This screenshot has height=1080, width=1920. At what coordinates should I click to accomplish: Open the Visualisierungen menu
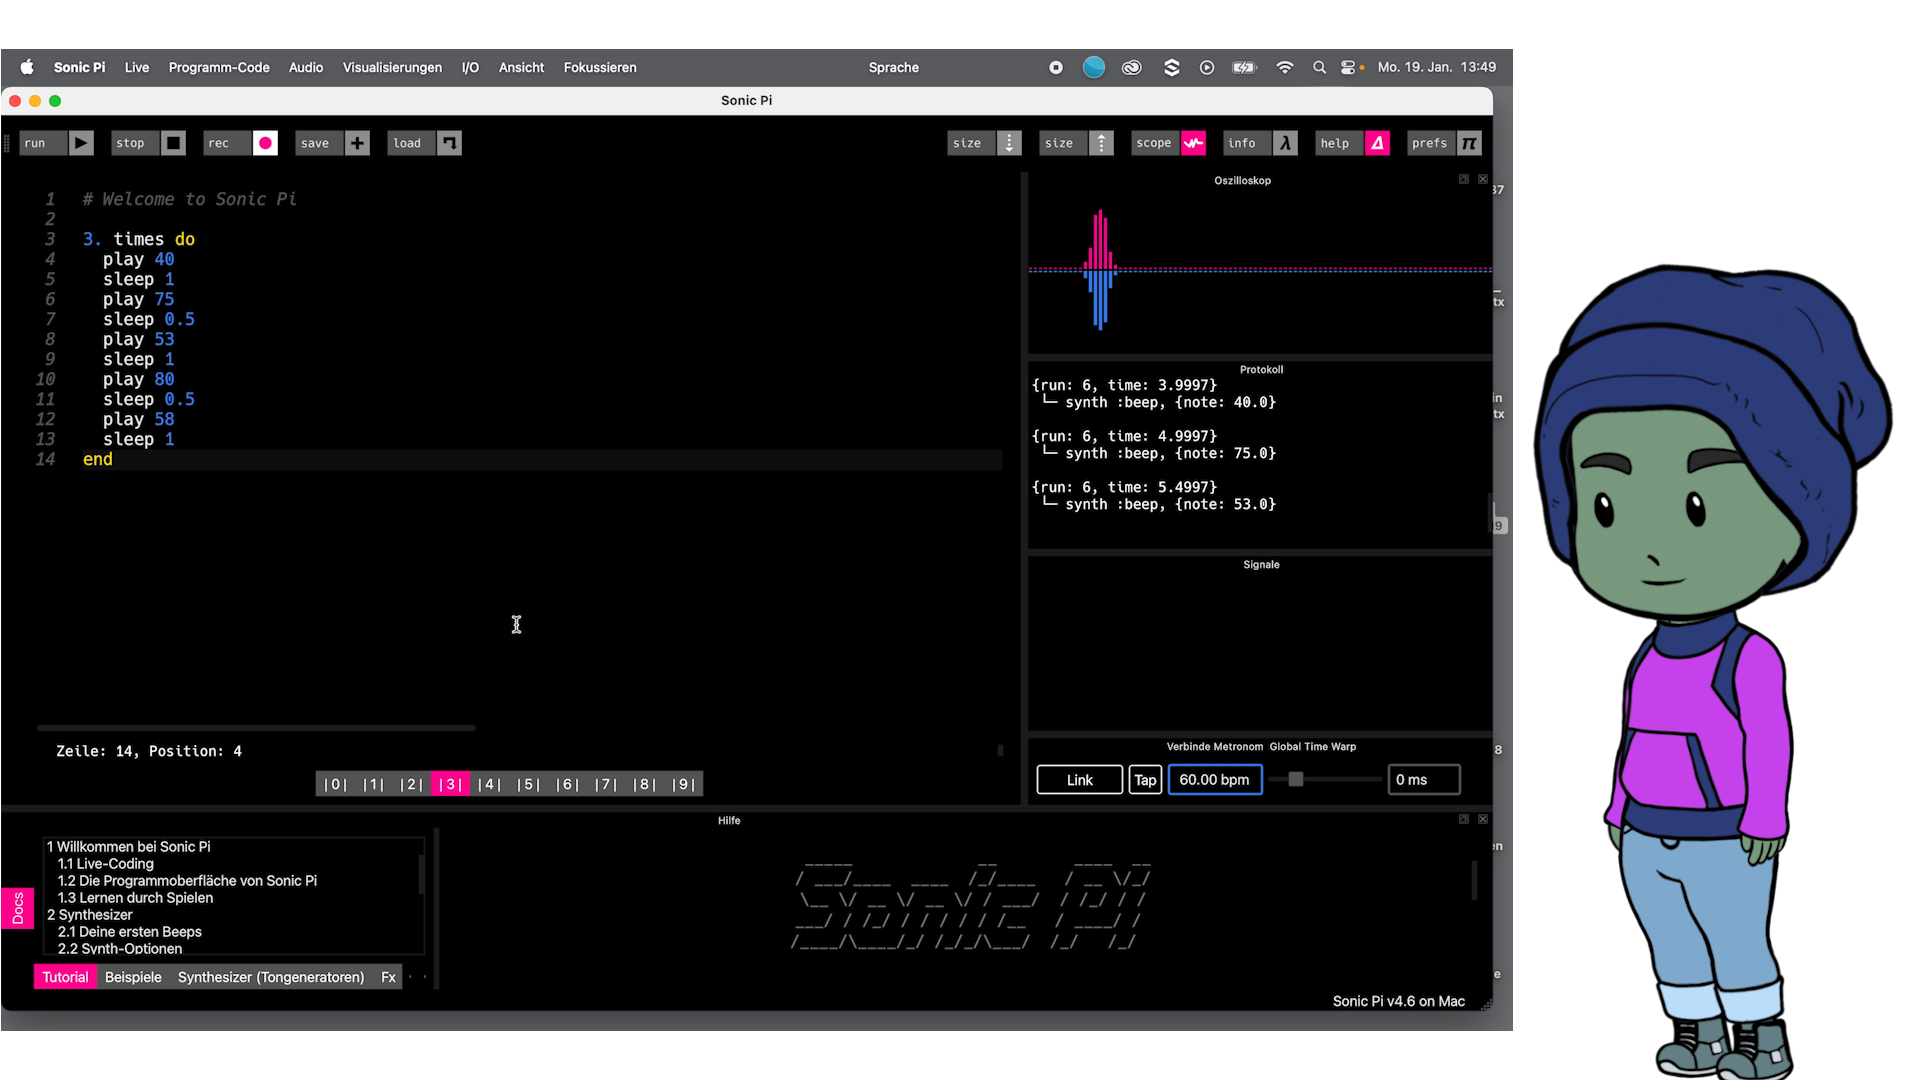(x=392, y=67)
